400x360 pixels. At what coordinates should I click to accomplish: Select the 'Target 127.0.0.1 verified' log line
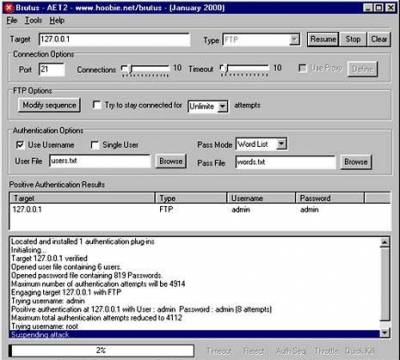(x=195, y=258)
